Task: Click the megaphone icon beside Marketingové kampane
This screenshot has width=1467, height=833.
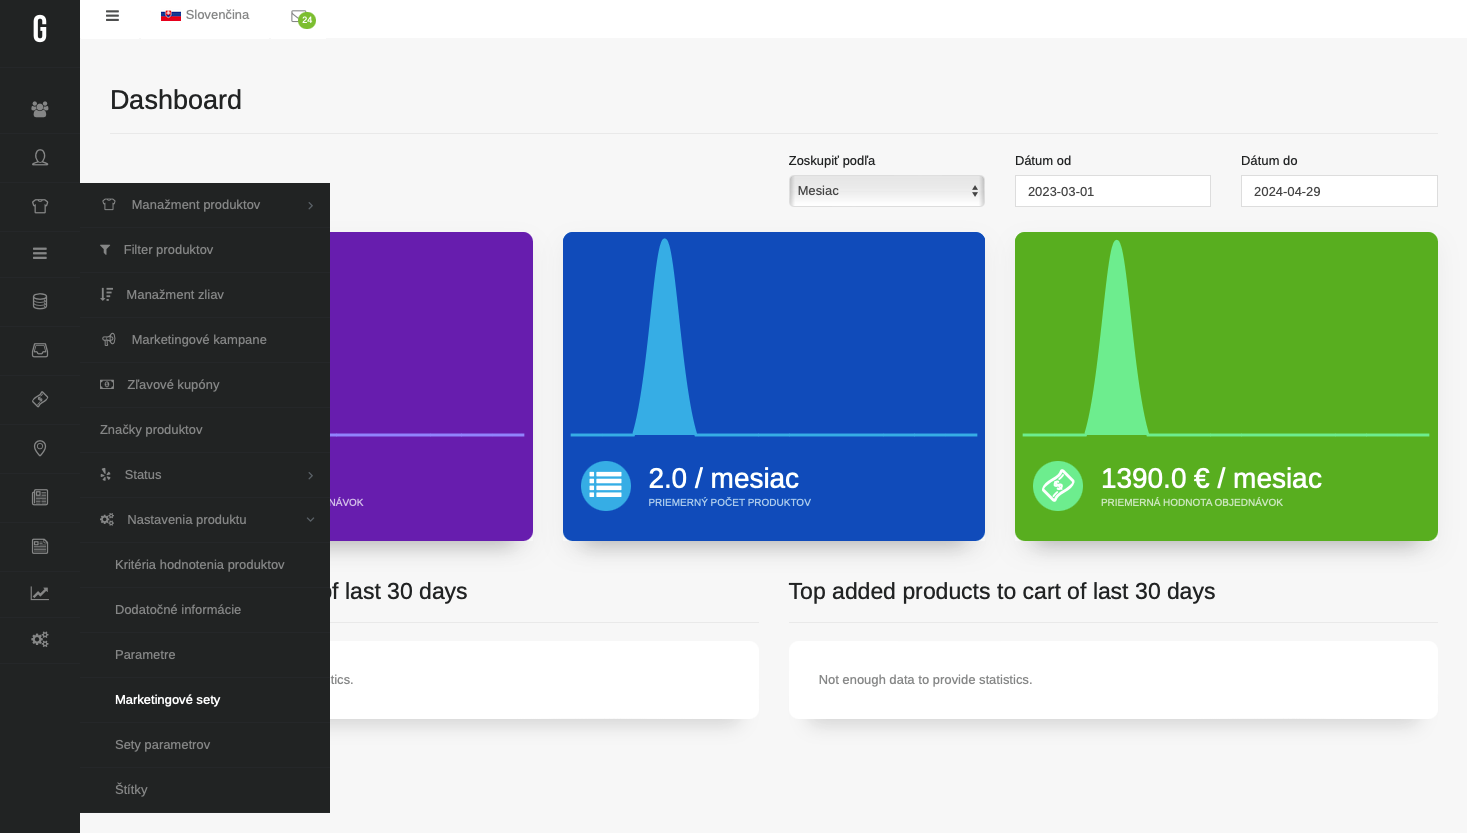Action: point(109,340)
